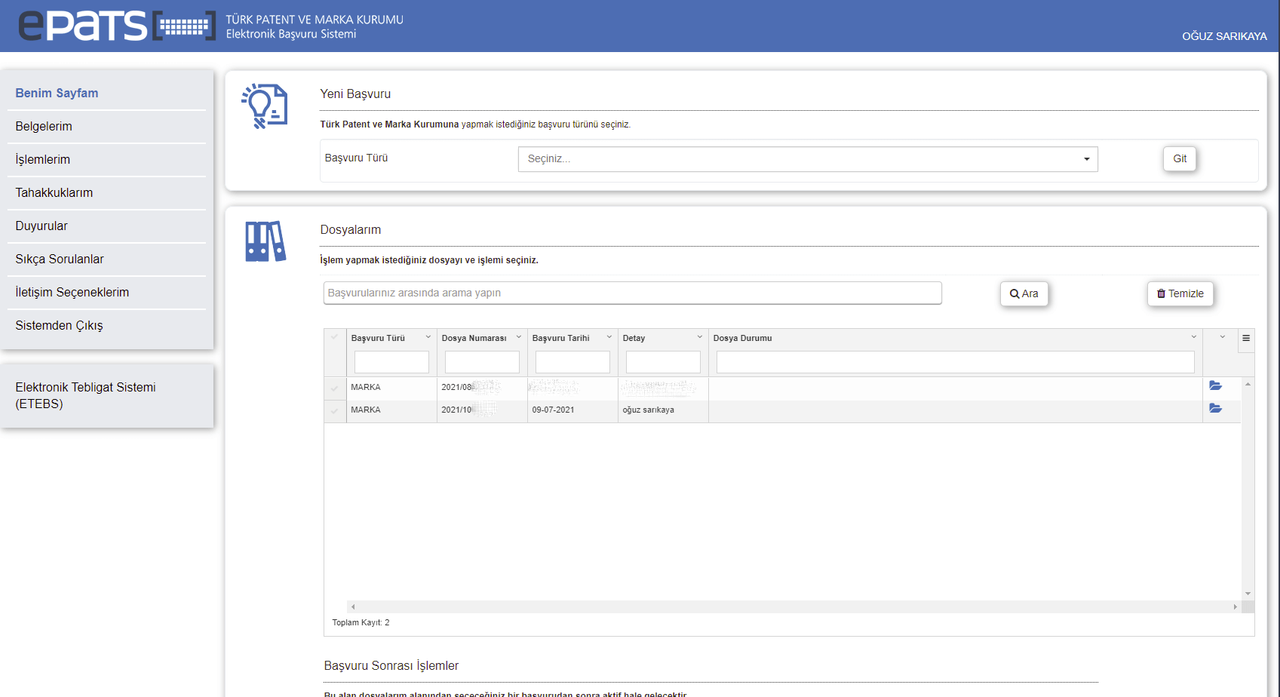1280x697 pixels.
Task: Sort by Dosya Durumu column header
Action: (x=742, y=338)
